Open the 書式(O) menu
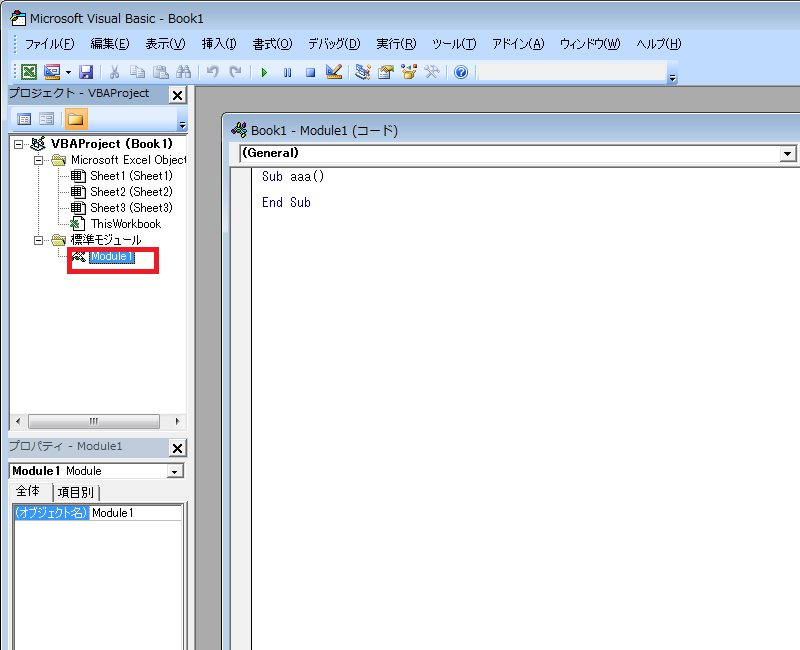The width and height of the screenshot is (800, 650). click(x=272, y=44)
